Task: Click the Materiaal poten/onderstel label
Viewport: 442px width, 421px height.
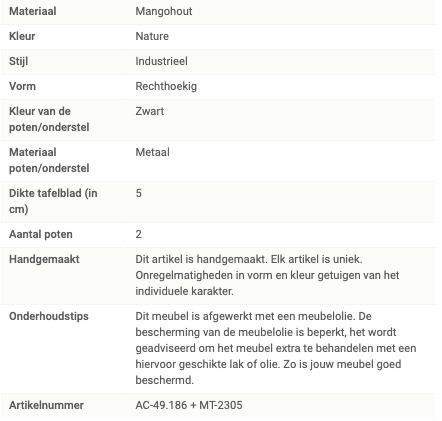Action: 49,160
